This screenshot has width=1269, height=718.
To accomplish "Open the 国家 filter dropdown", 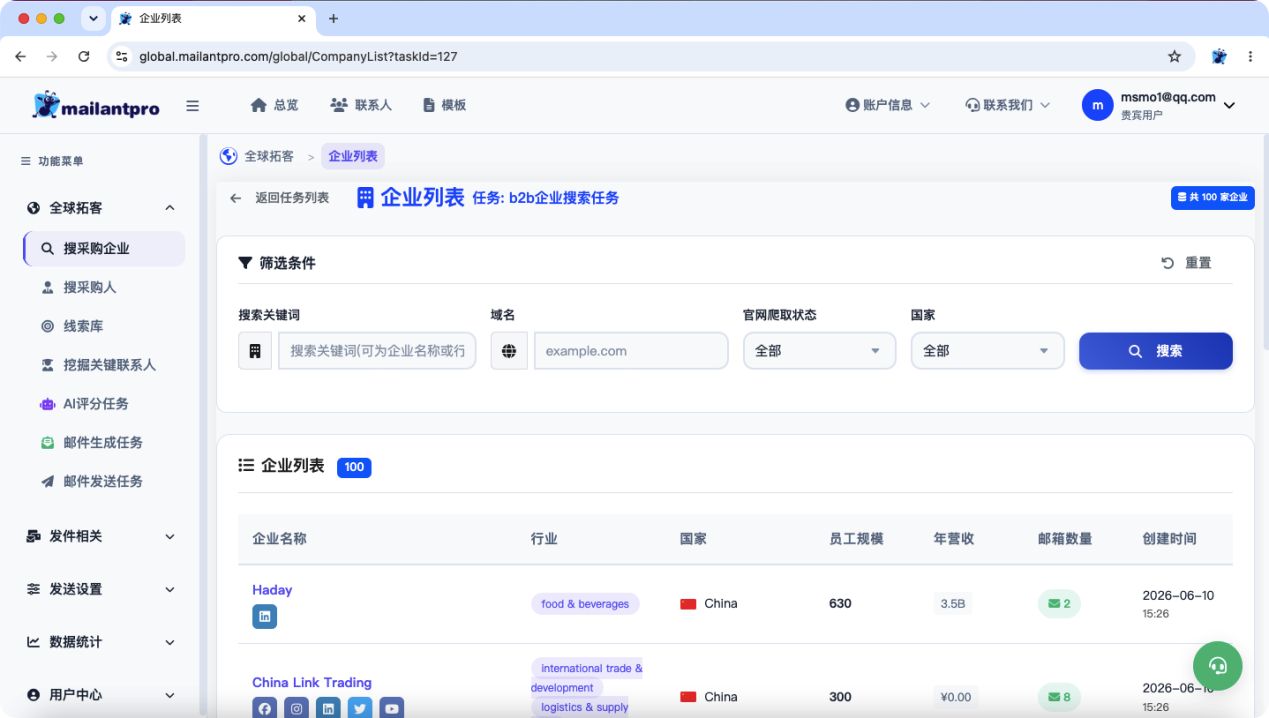I will tap(987, 351).
